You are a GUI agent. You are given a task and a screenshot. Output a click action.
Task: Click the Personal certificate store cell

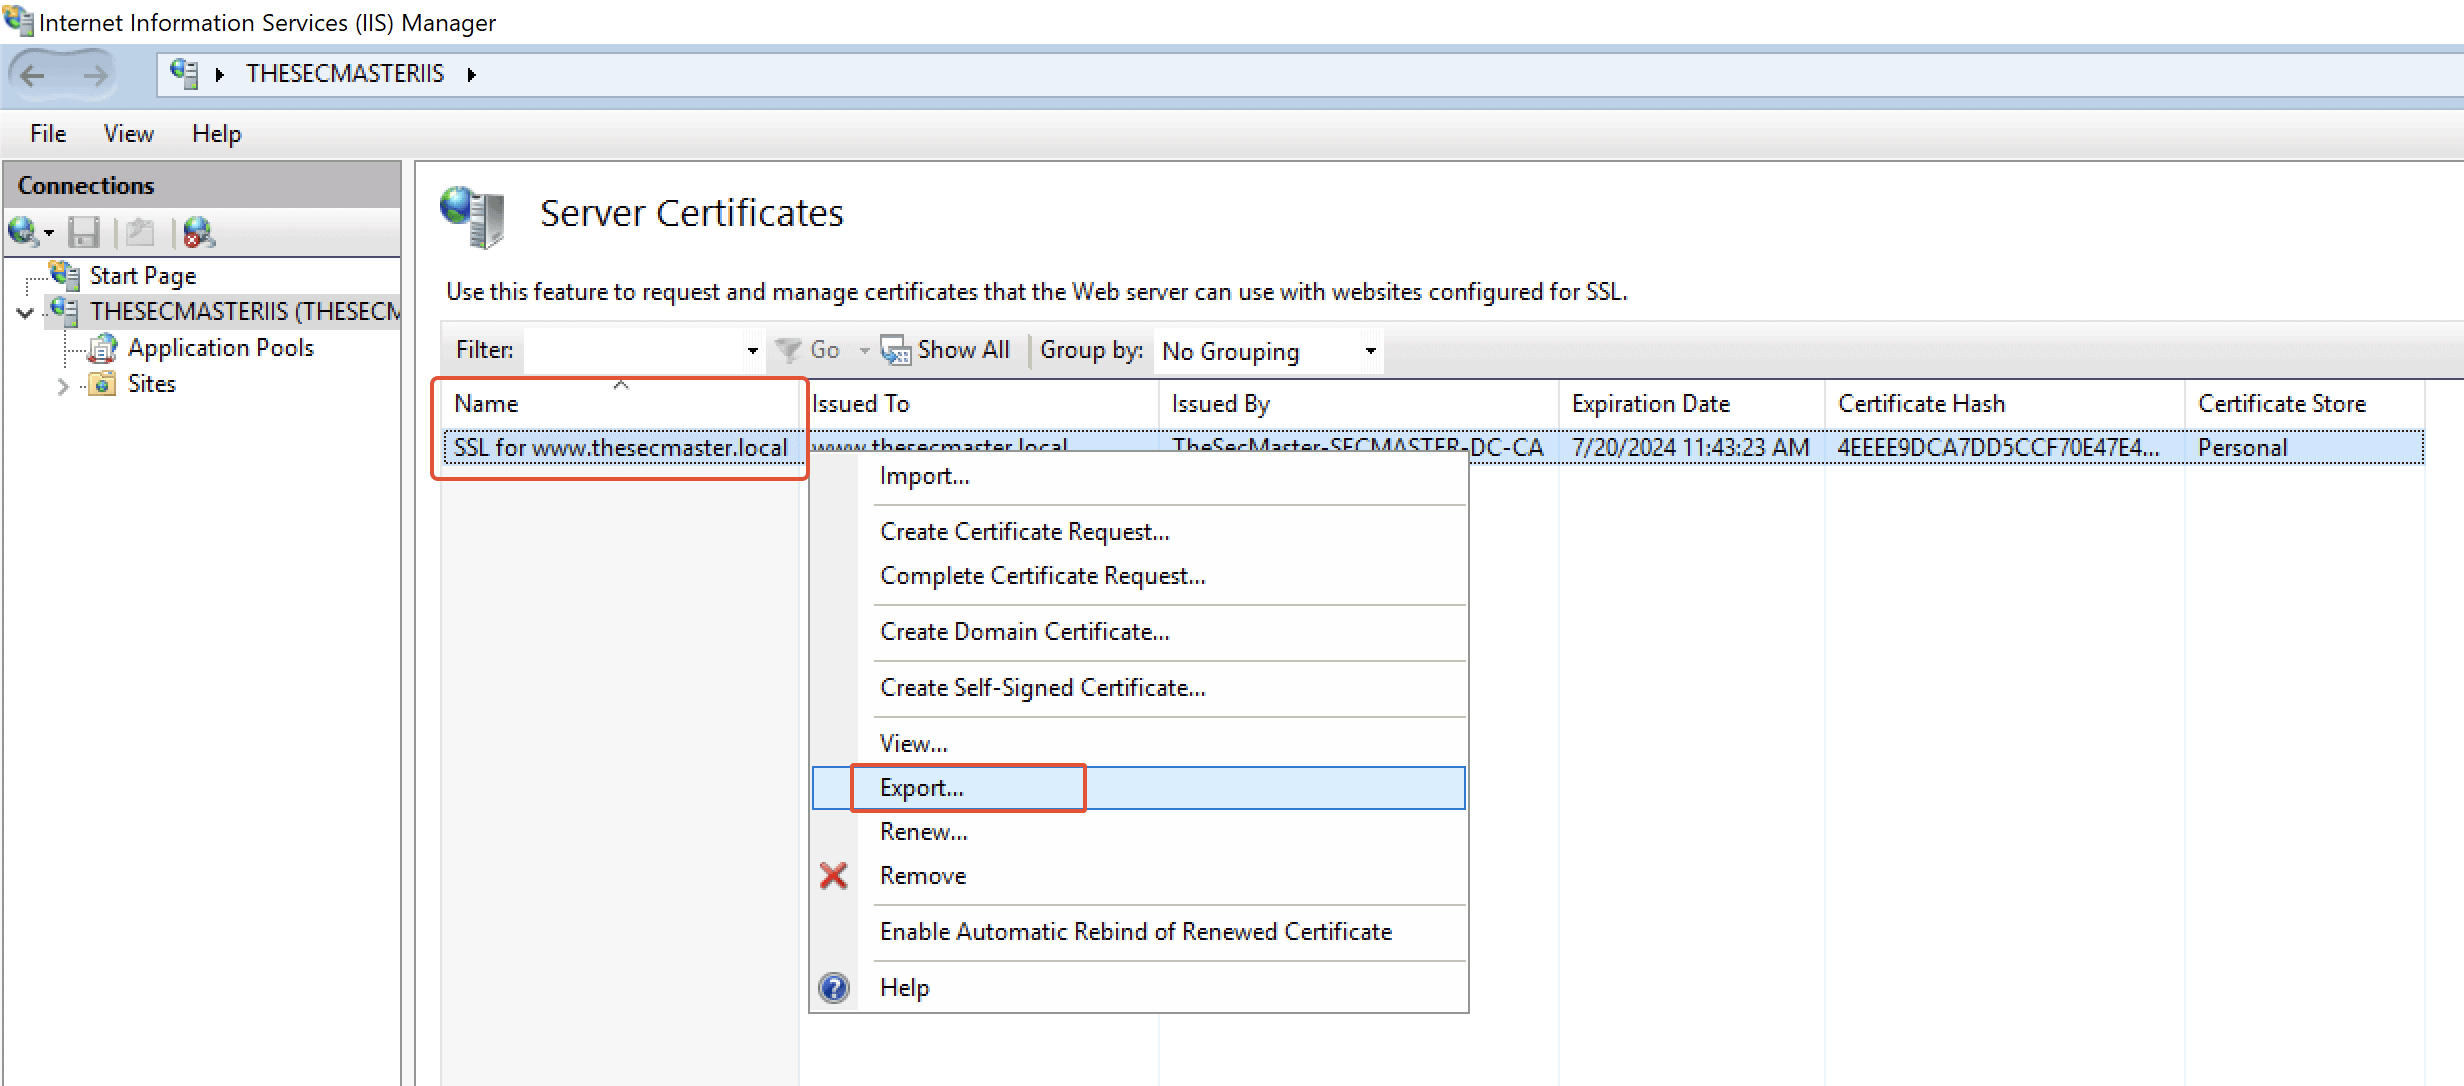(x=2242, y=447)
